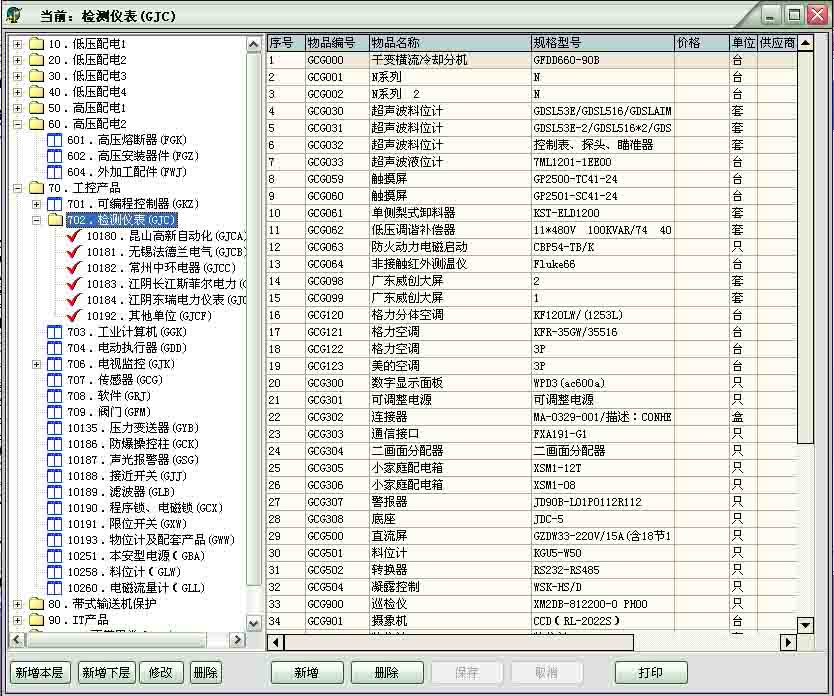Click the 规格型号 column header
Screen dimensions: 834x696
pos(602,43)
